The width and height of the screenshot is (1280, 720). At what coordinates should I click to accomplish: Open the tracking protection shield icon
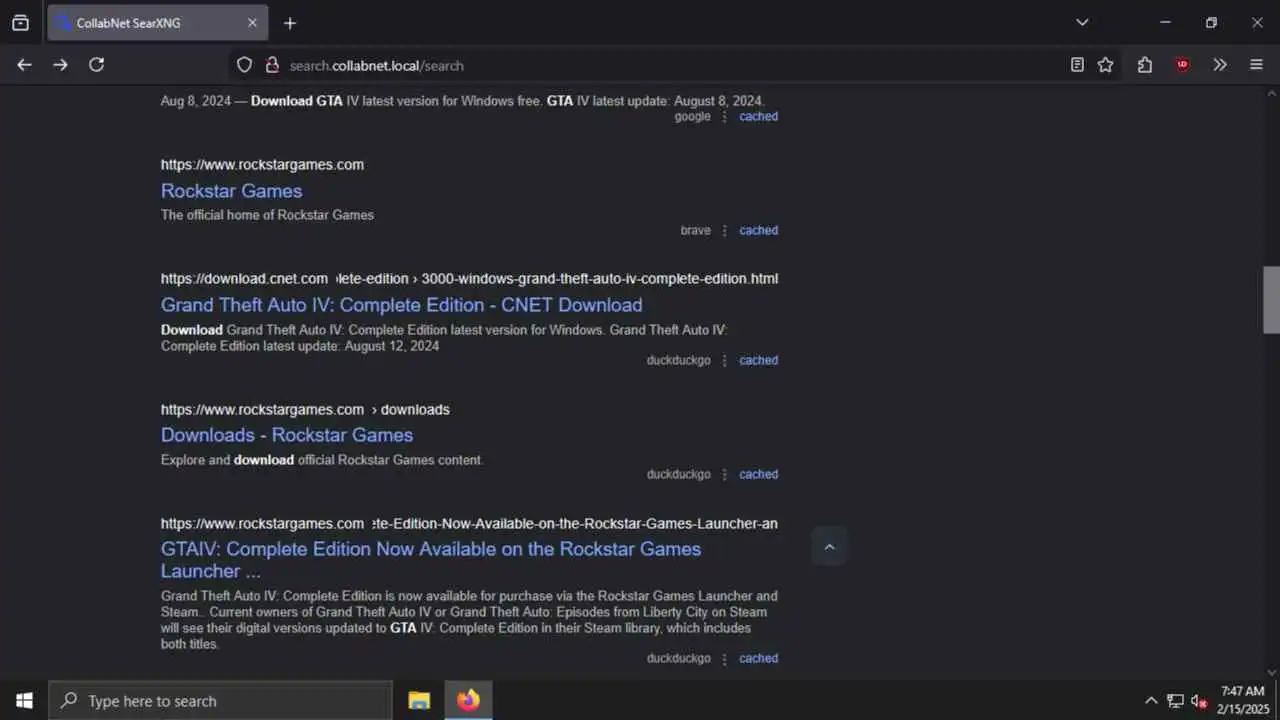[x=244, y=65]
